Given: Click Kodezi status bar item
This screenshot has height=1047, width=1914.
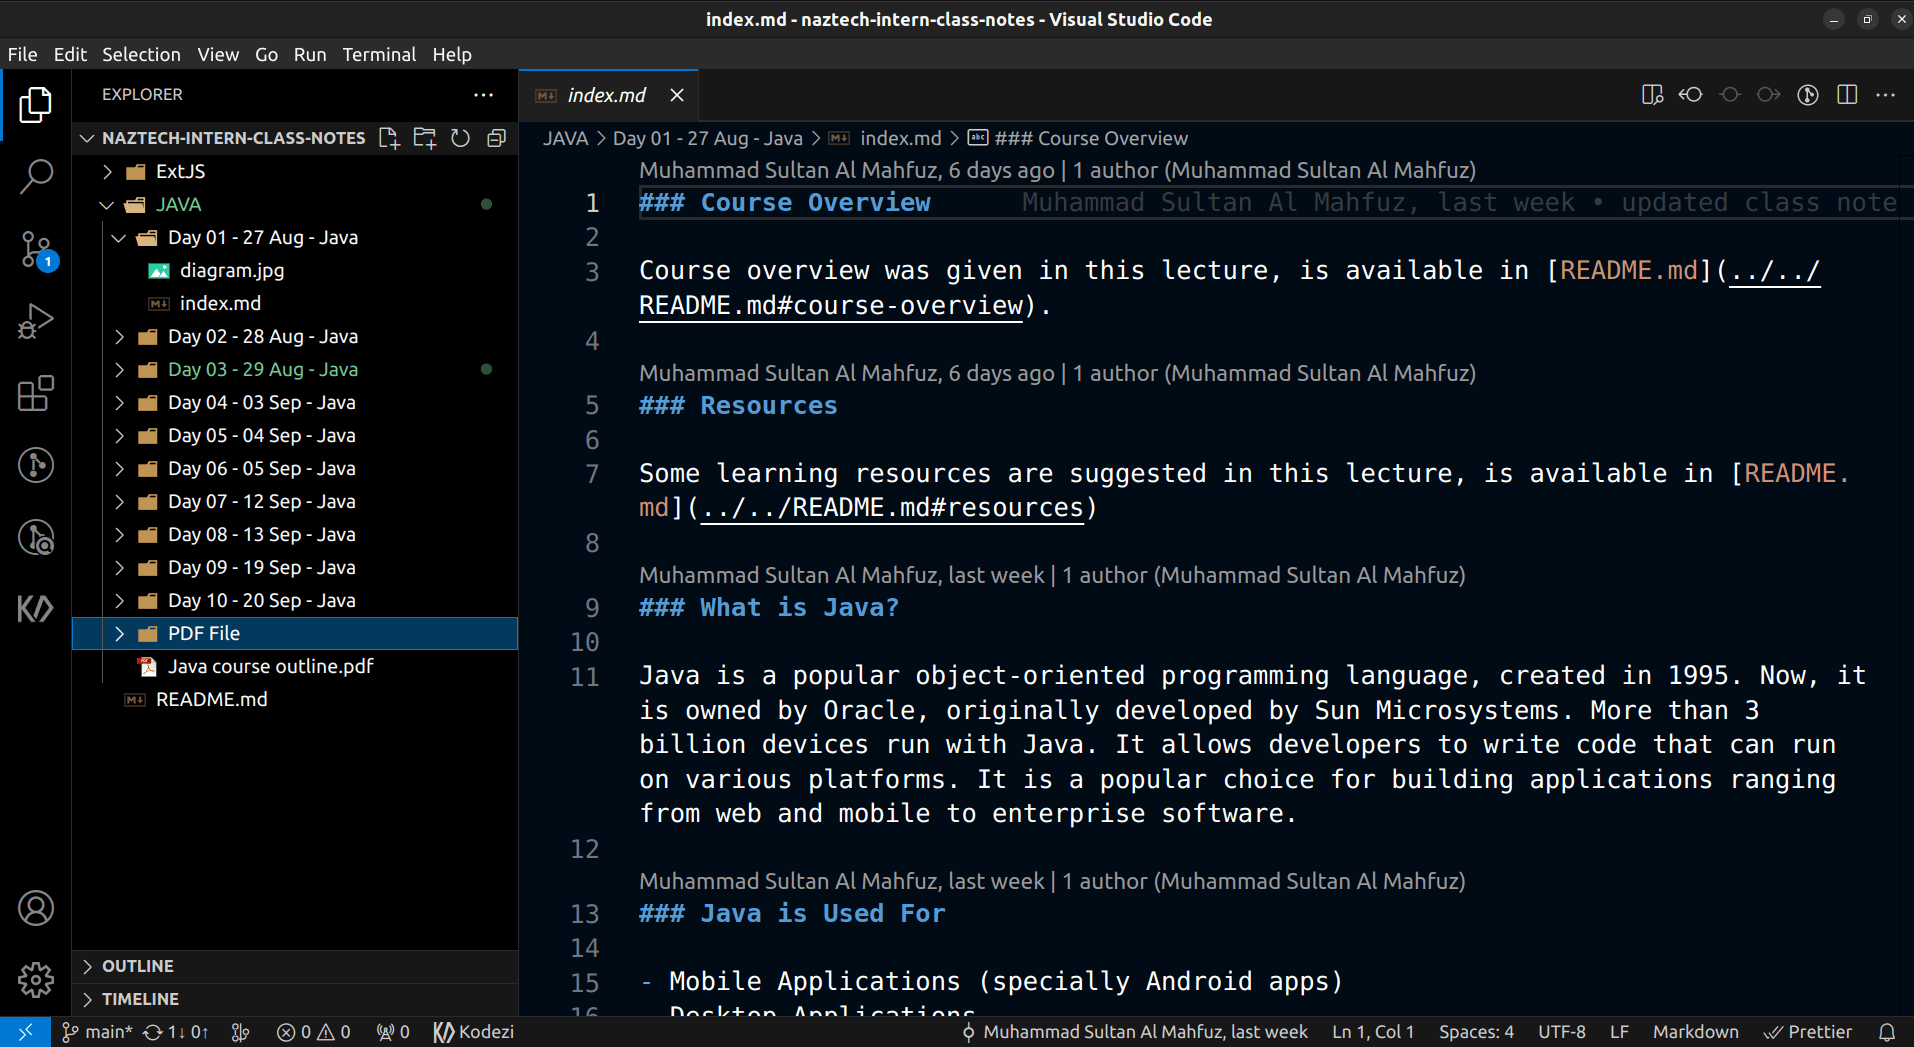Looking at the screenshot, I should pos(473,1032).
